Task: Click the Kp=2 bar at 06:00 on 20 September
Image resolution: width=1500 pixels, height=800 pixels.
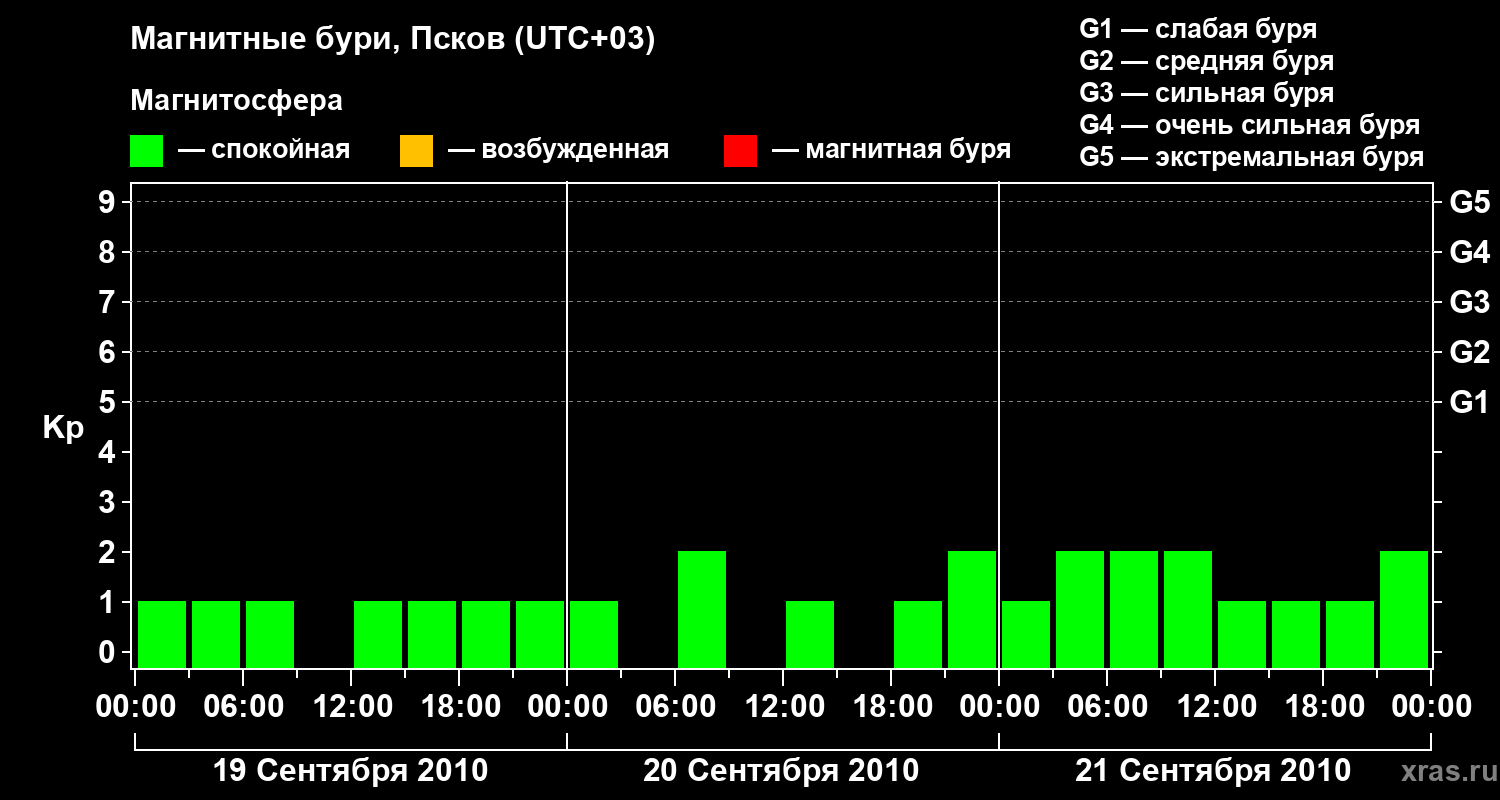Action: [702, 609]
